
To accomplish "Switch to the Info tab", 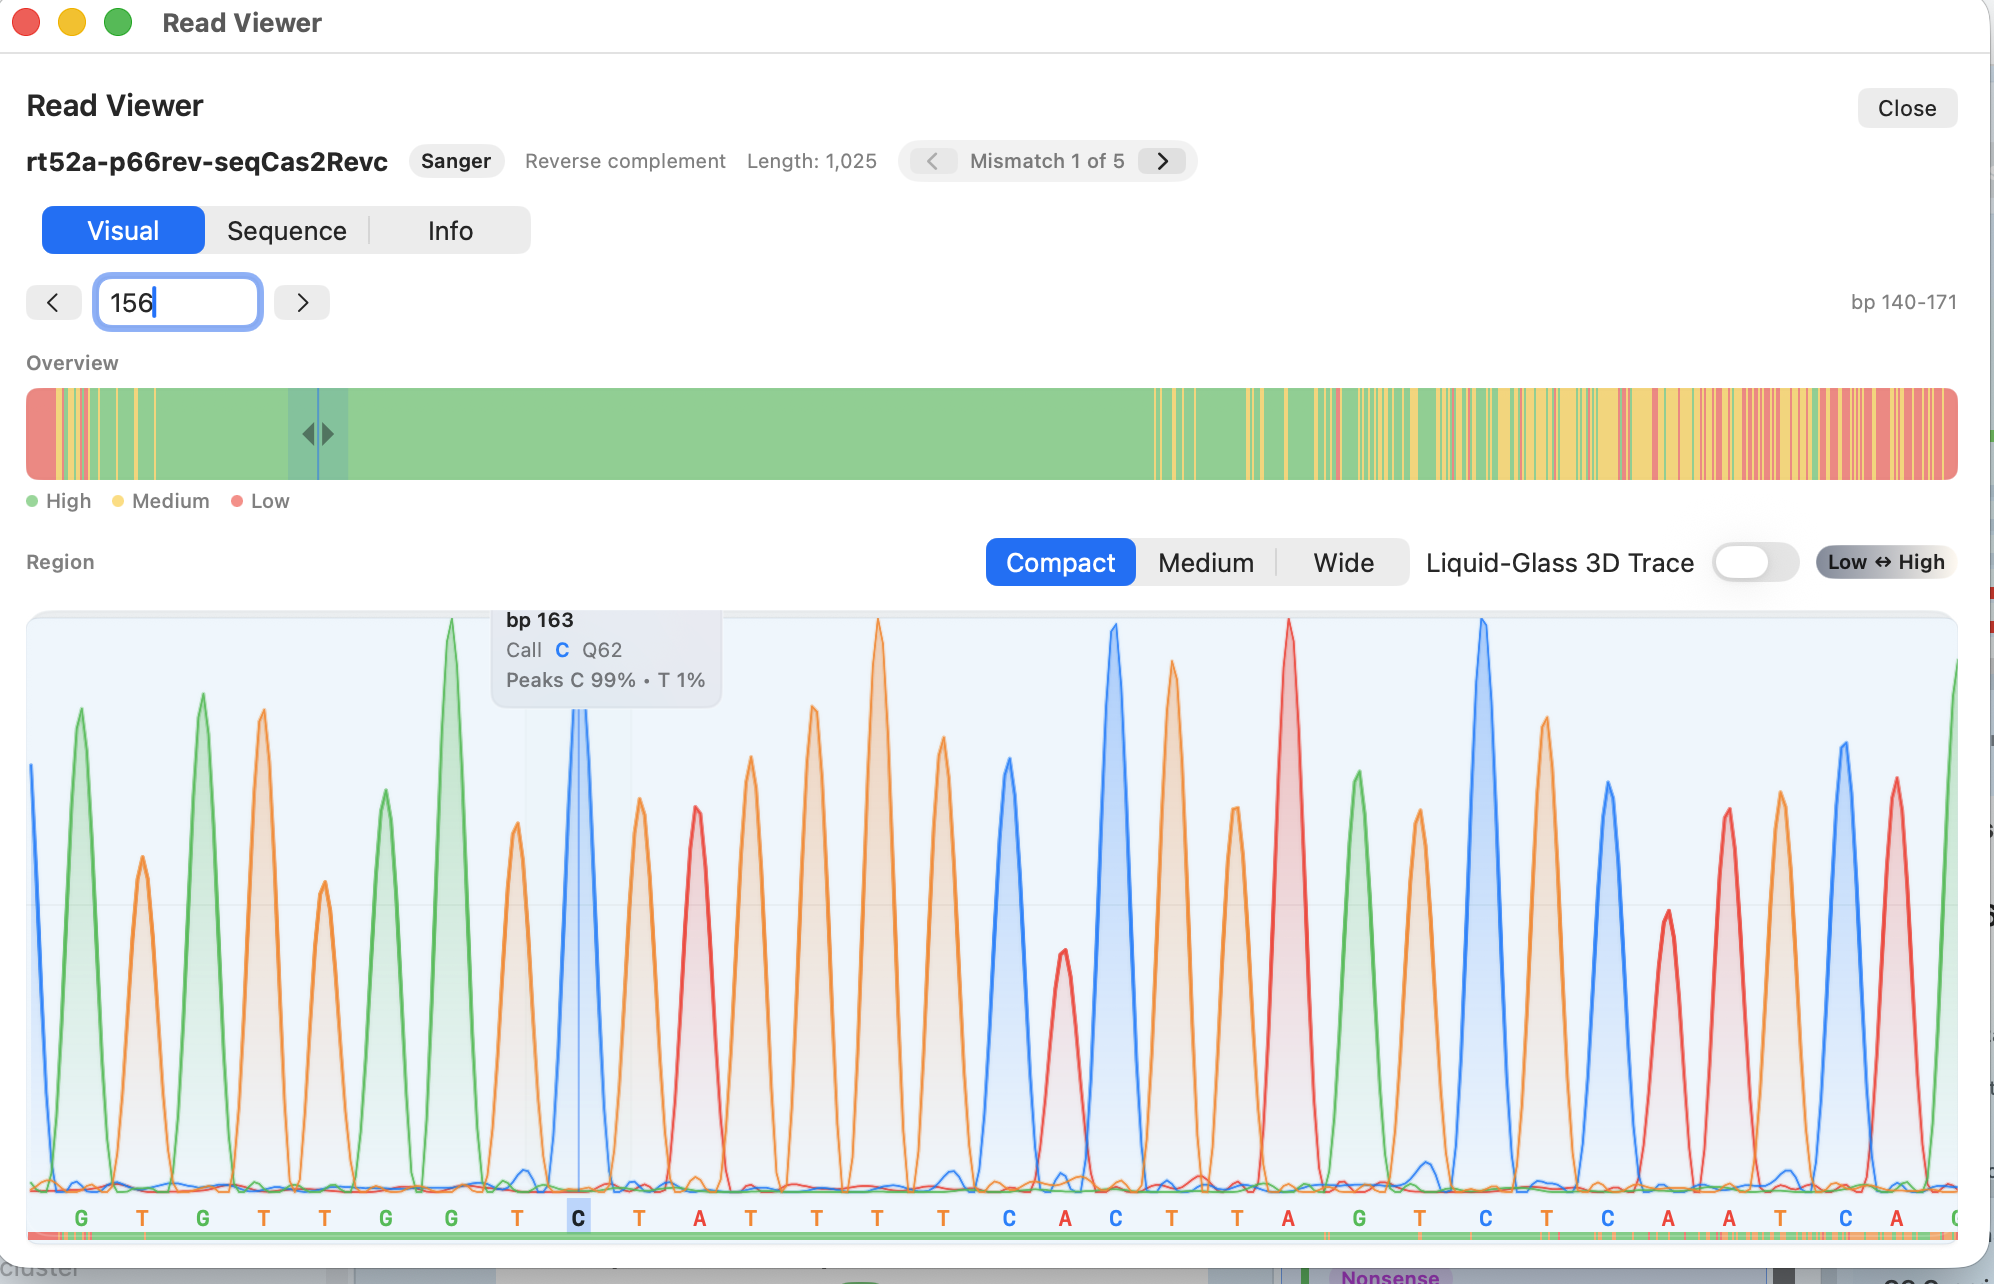I will click(449, 230).
